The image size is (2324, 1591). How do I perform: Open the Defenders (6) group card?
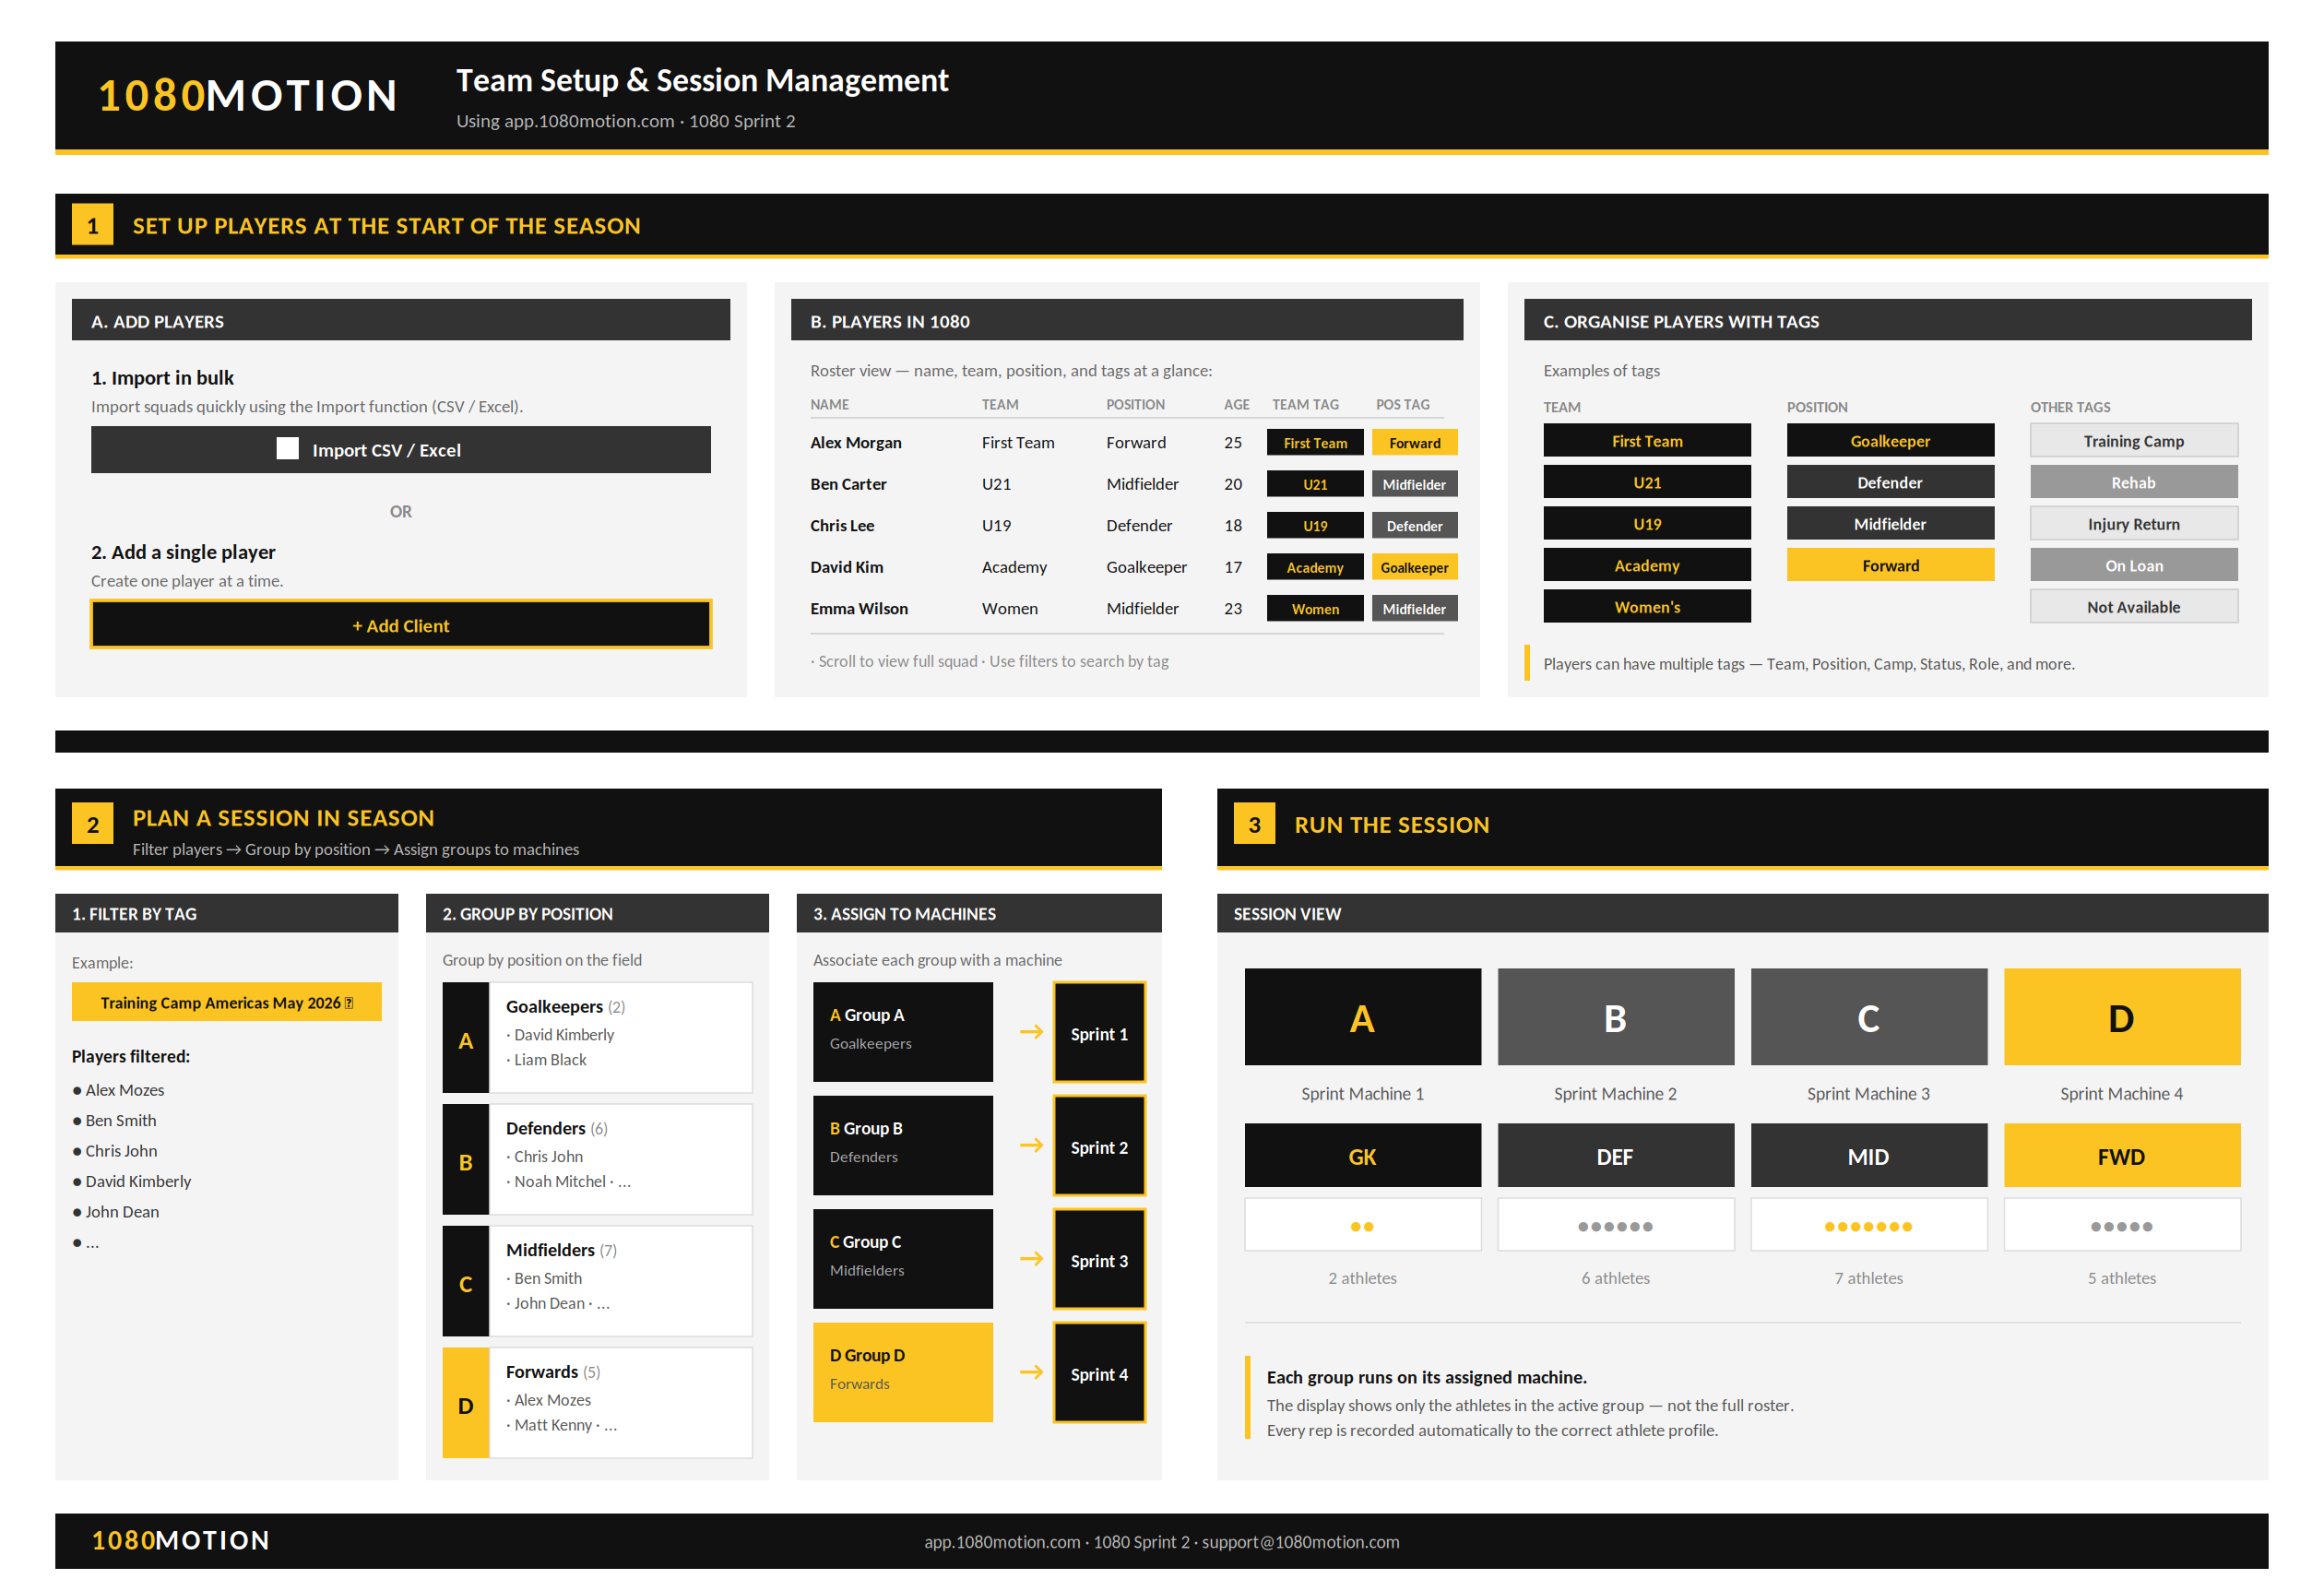[x=597, y=1159]
